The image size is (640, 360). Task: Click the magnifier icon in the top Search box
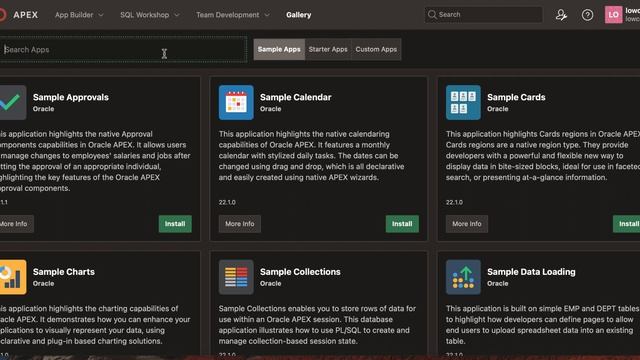click(x=432, y=15)
